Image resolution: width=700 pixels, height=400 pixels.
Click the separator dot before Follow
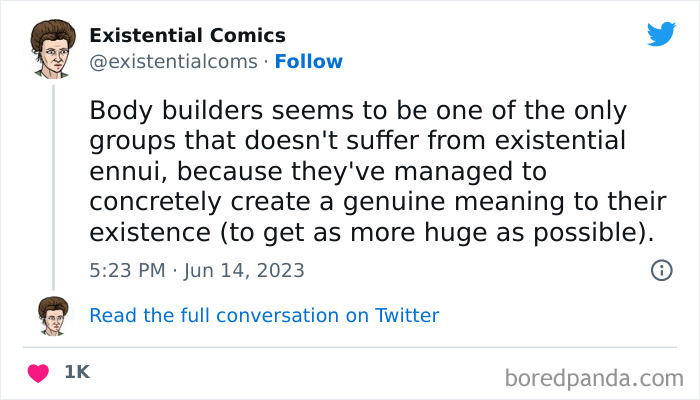coord(266,62)
